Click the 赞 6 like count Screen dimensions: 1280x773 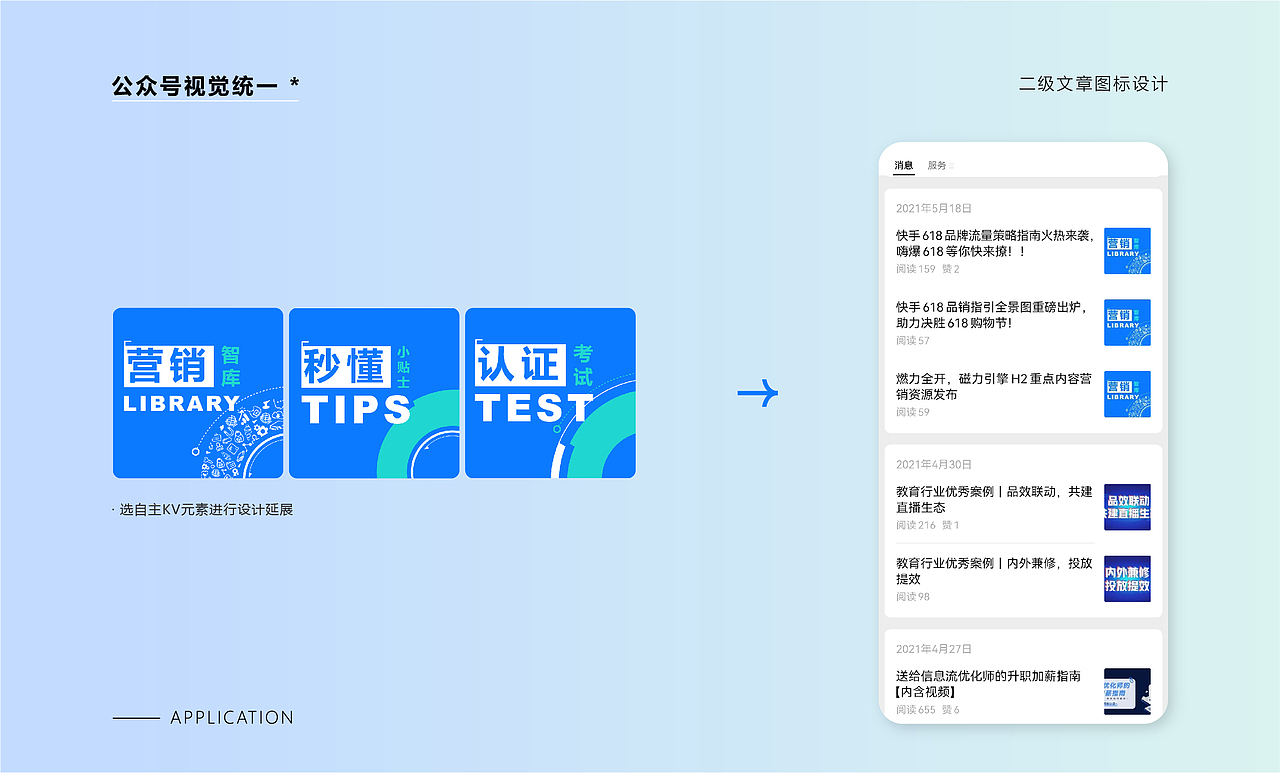[x=951, y=710]
